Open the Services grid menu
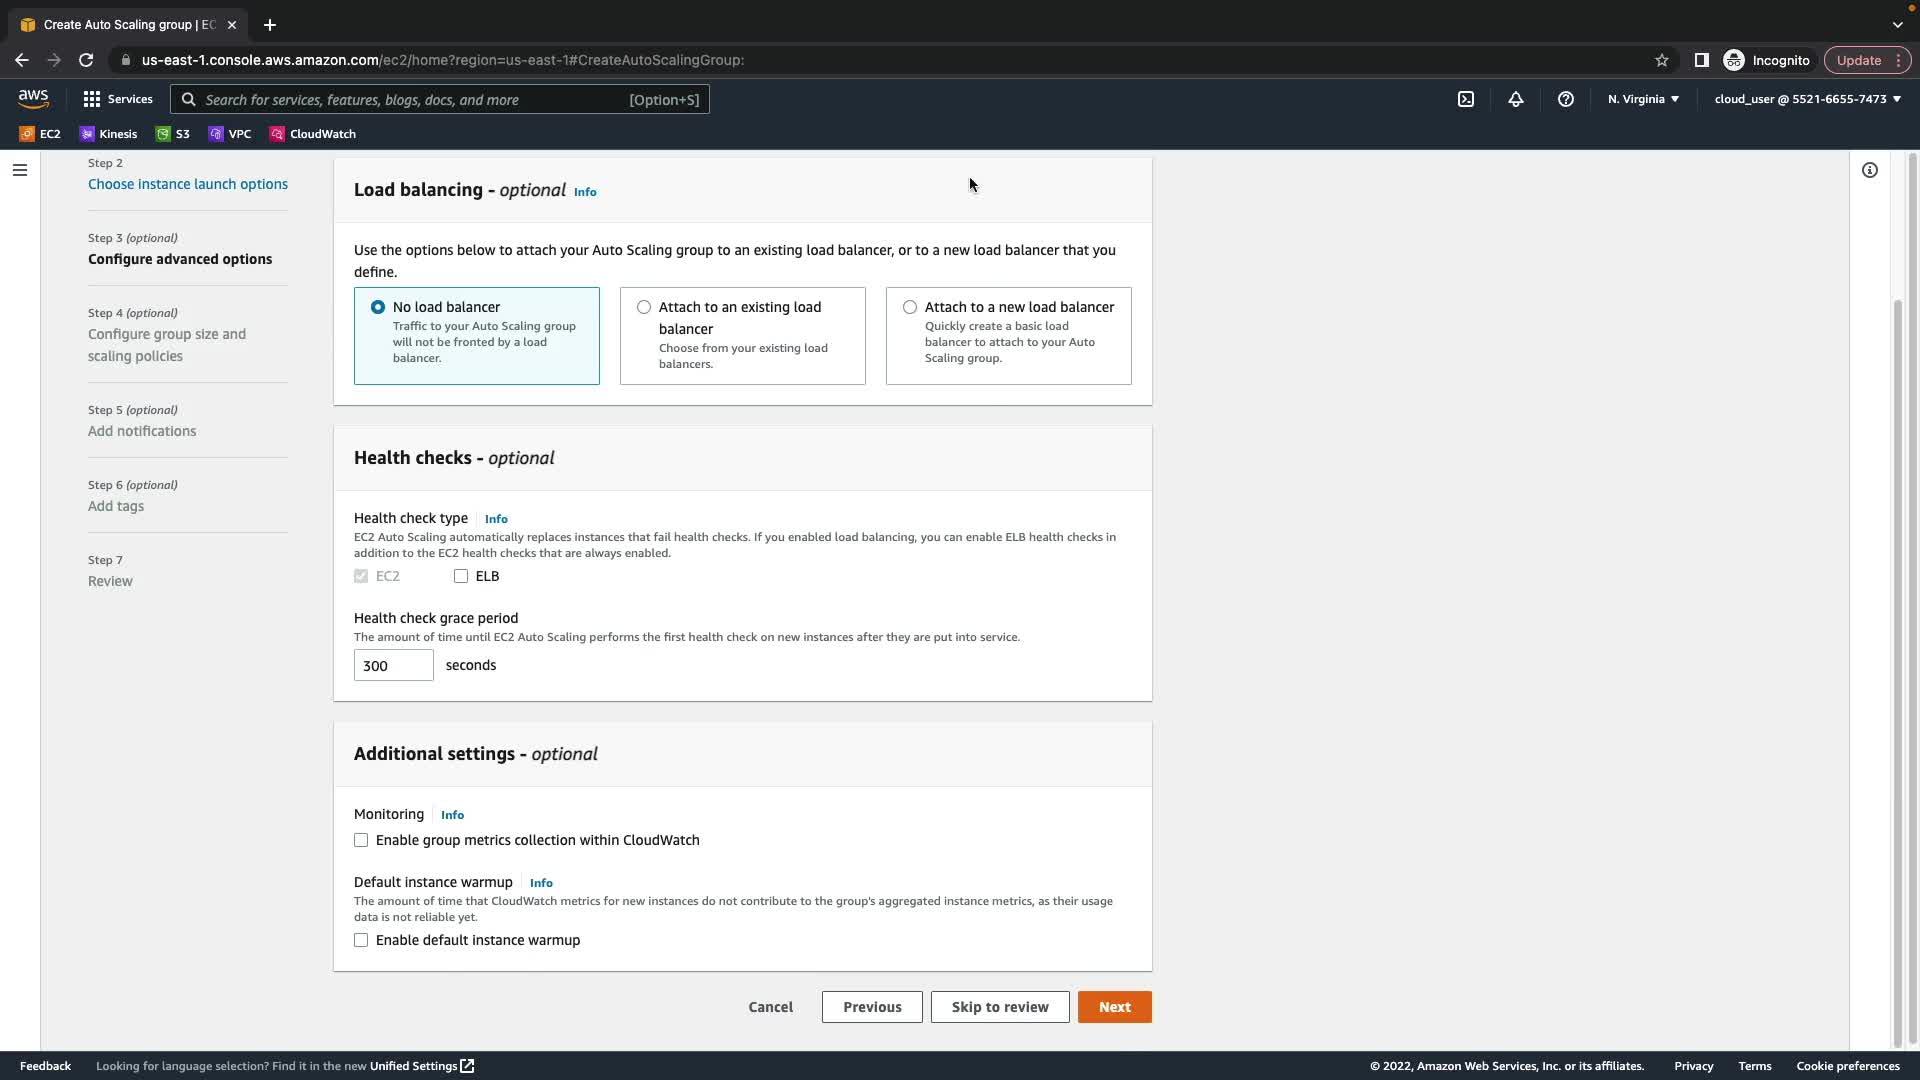Viewport: 1920px width, 1080px height. click(118, 99)
